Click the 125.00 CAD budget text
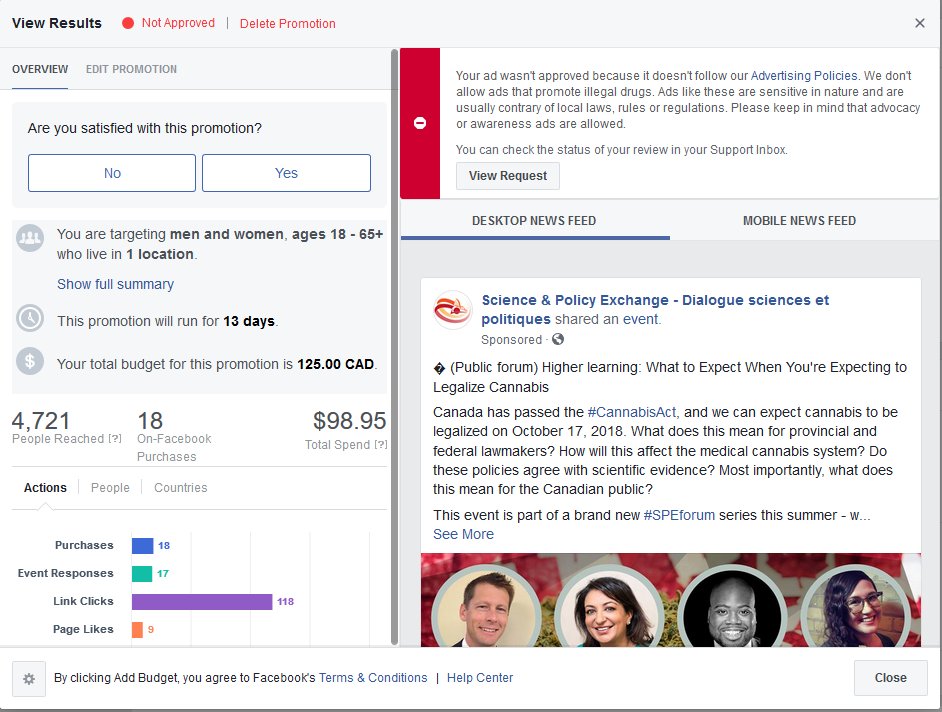This screenshot has width=942, height=712. [335, 364]
